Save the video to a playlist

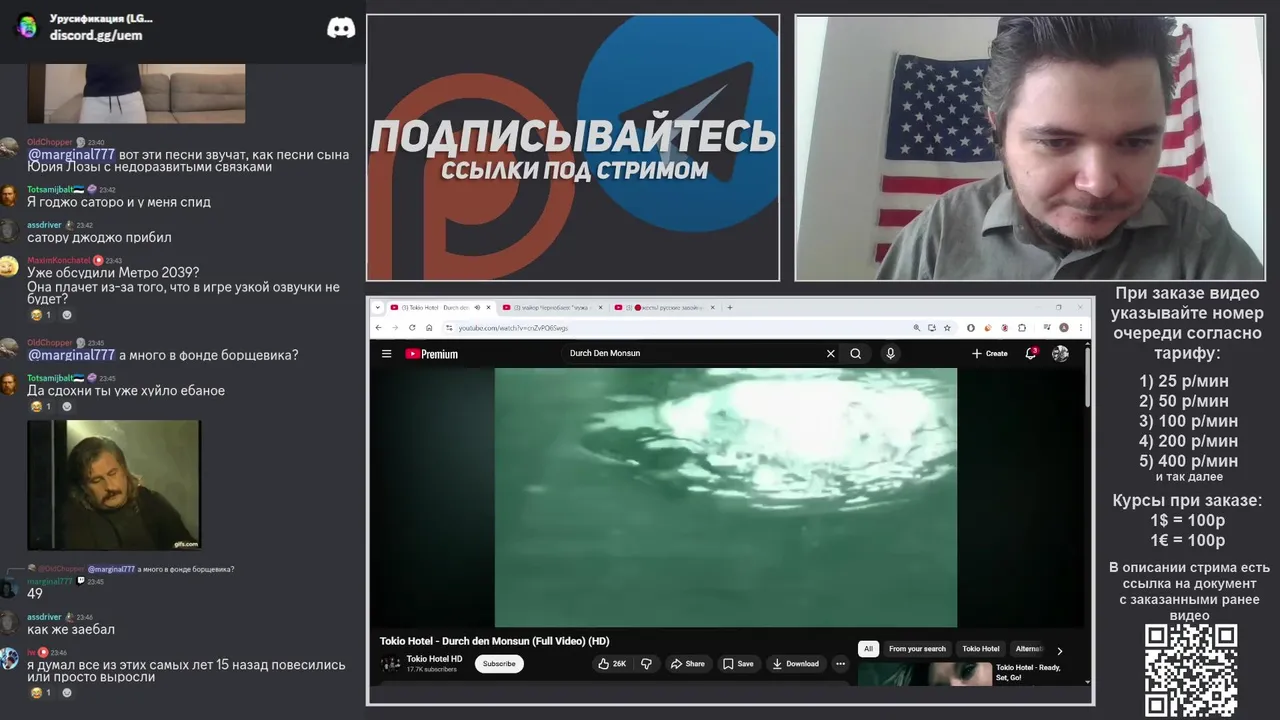[738, 663]
